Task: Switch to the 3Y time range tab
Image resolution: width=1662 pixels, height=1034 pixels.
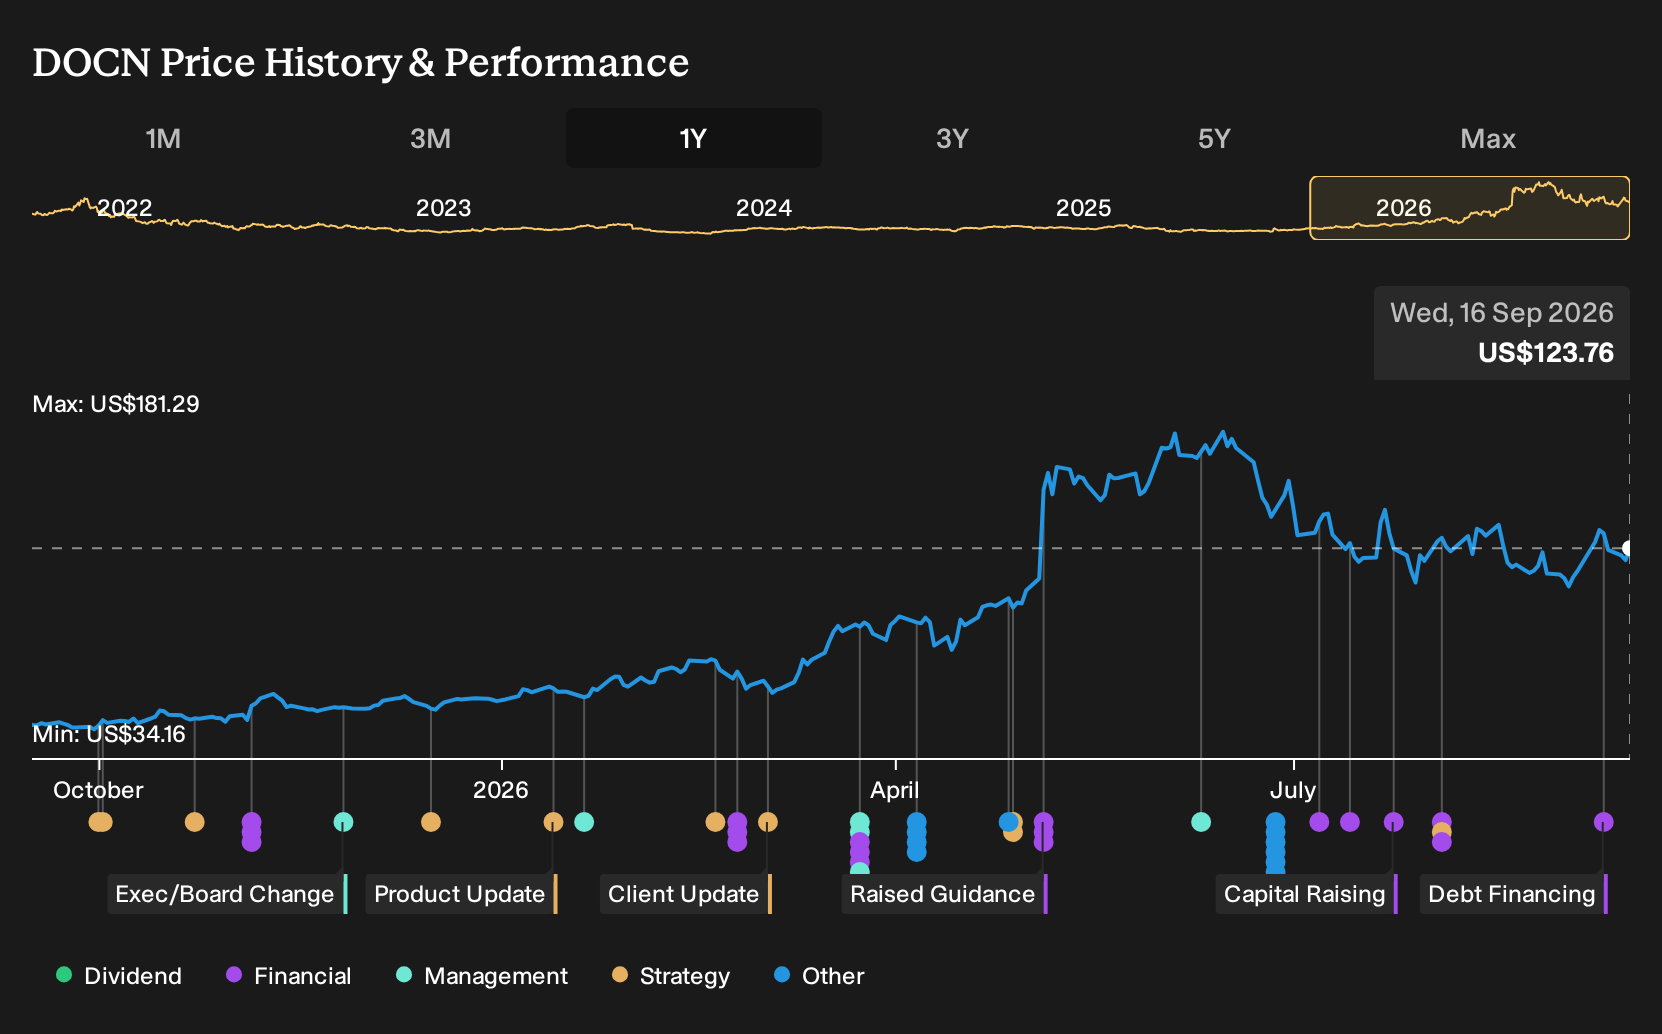Action: pyautogui.click(x=952, y=138)
